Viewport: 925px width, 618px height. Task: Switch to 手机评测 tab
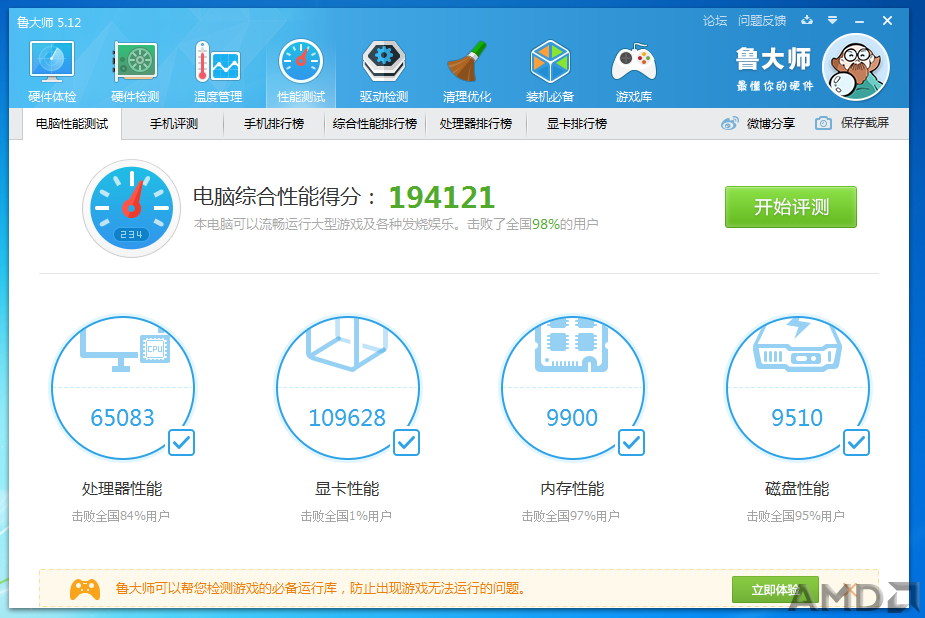pos(173,124)
